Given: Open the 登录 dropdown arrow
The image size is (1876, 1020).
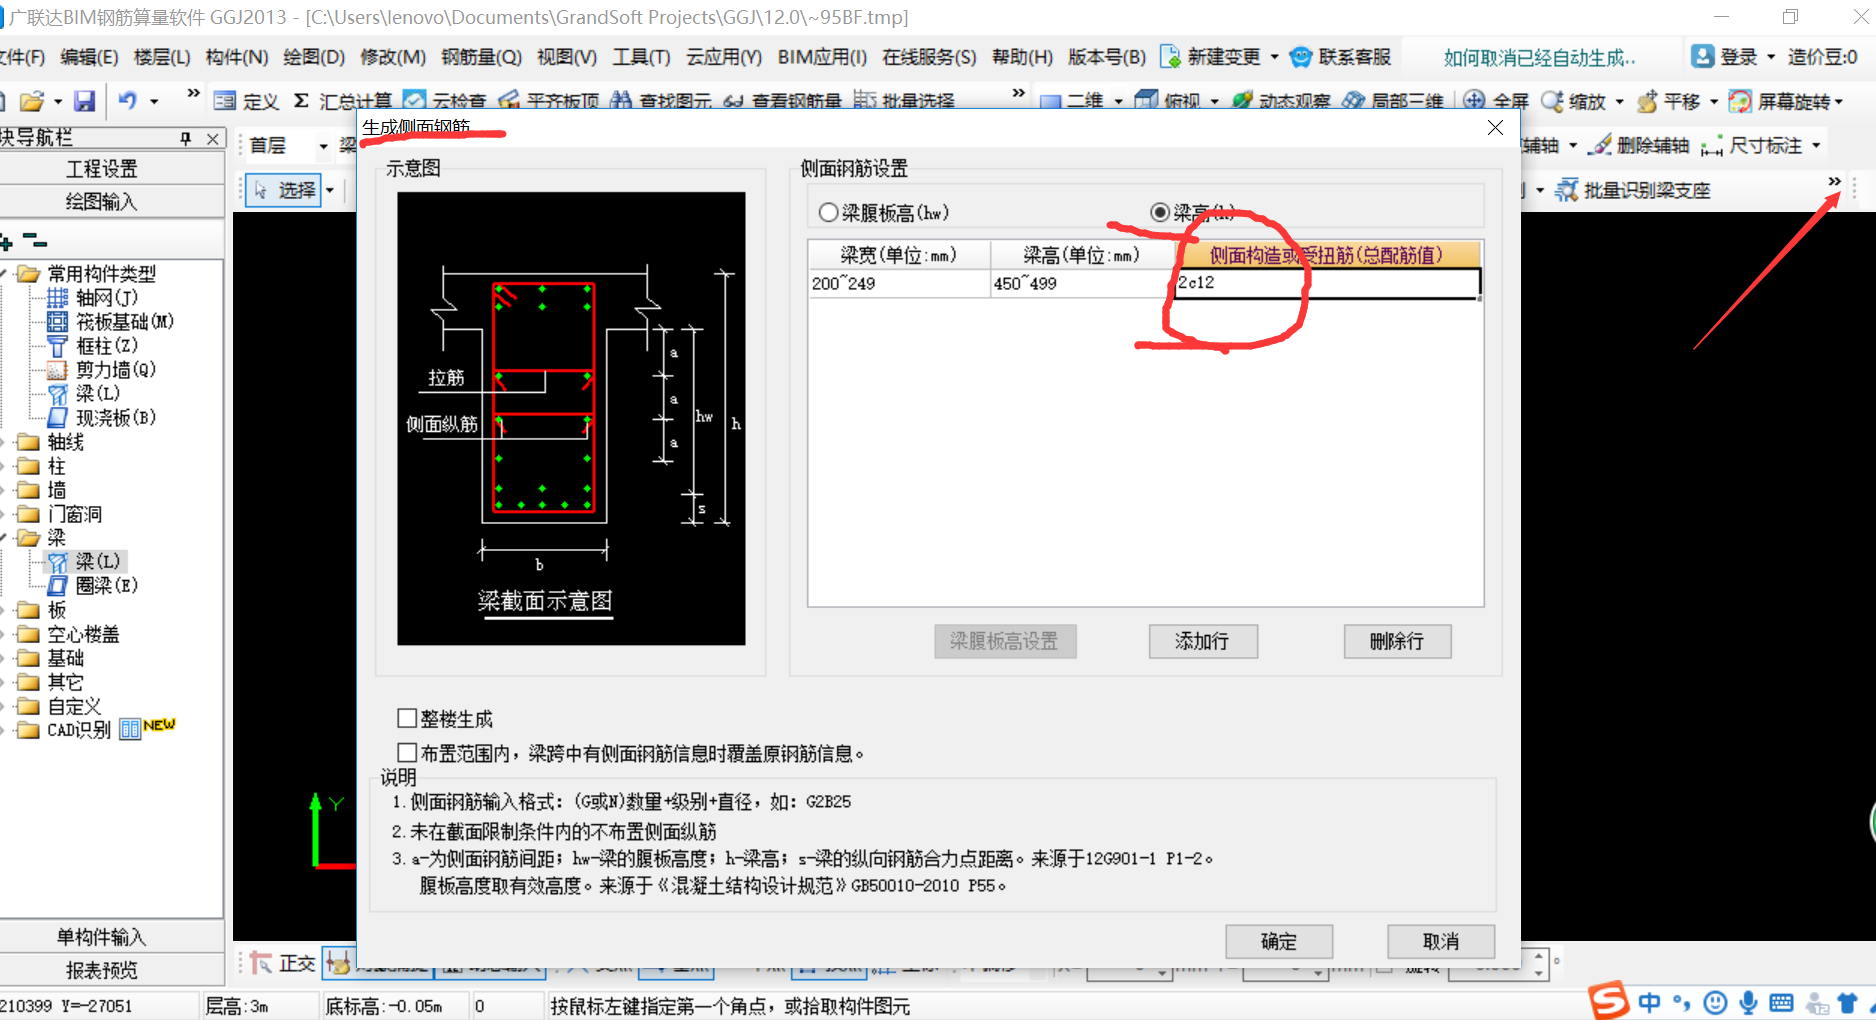Looking at the screenshot, I should (1771, 57).
